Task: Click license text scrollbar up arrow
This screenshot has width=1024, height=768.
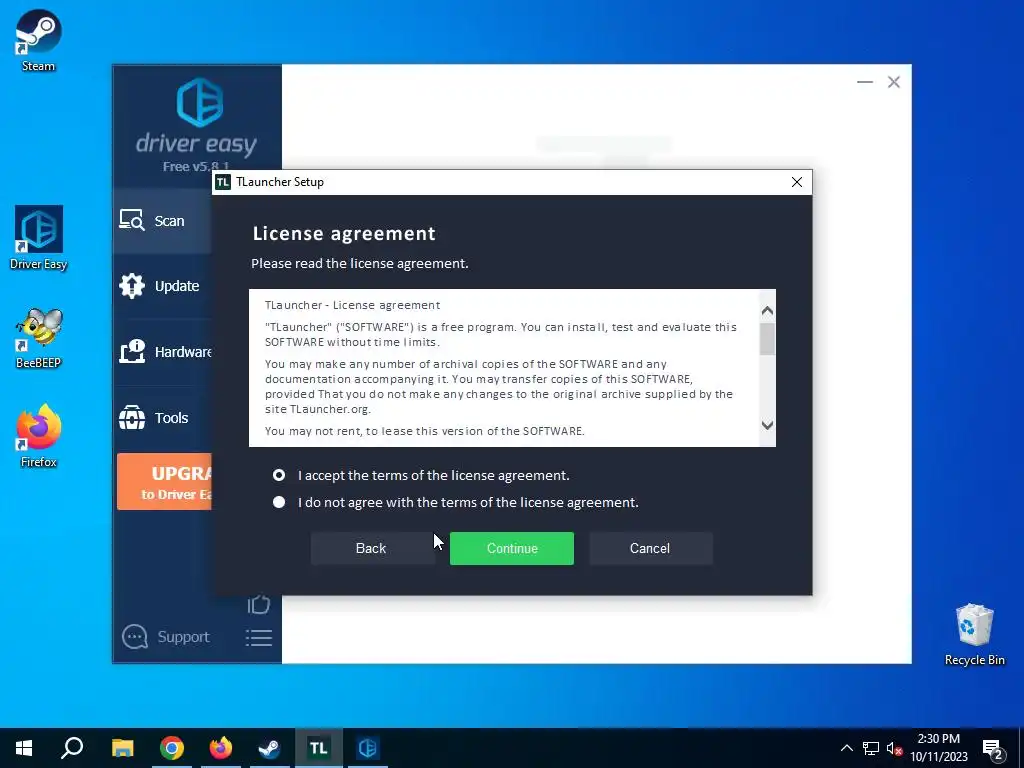Action: (x=767, y=310)
